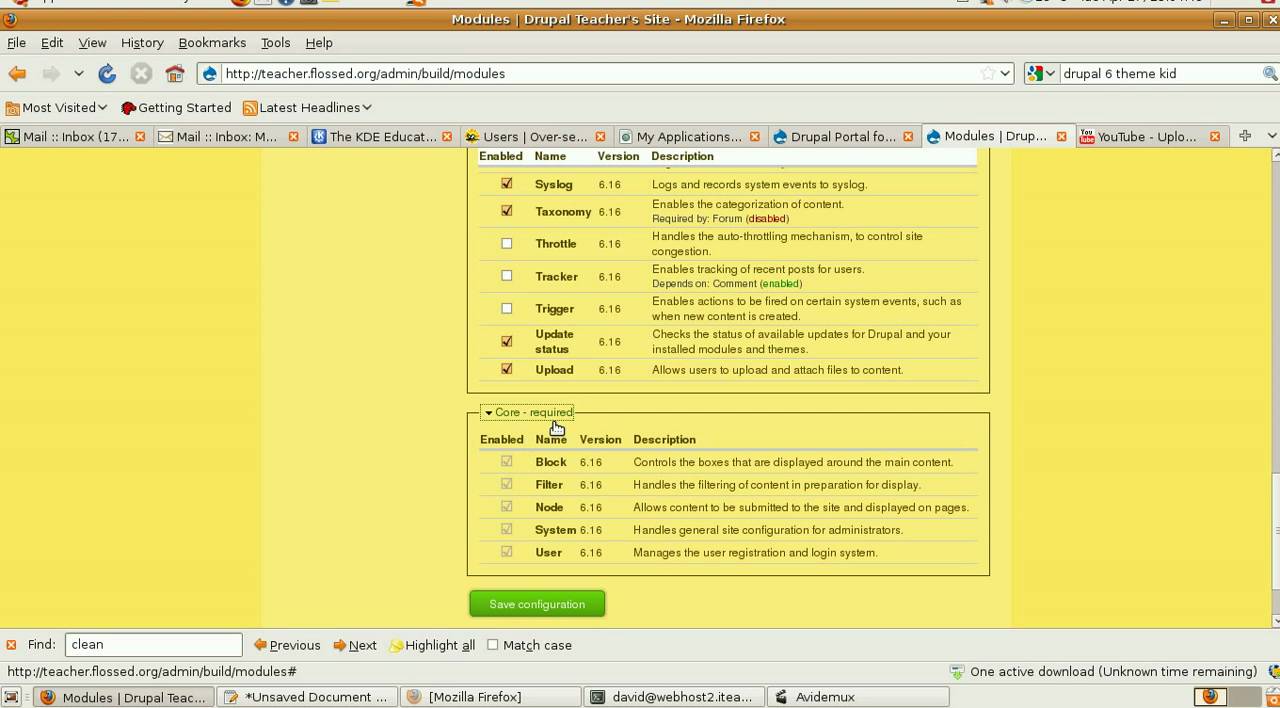
Task: Click the Find text input field
Action: point(153,645)
